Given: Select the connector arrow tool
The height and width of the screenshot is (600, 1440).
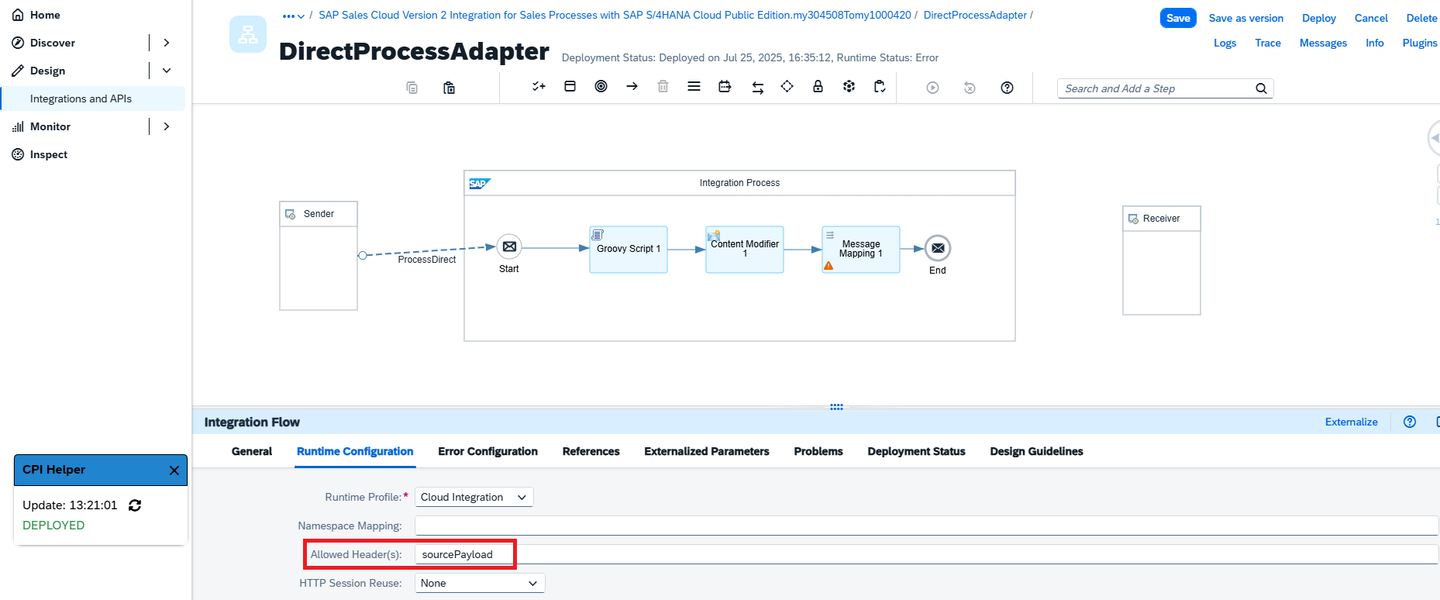Looking at the screenshot, I should click(x=632, y=87).
